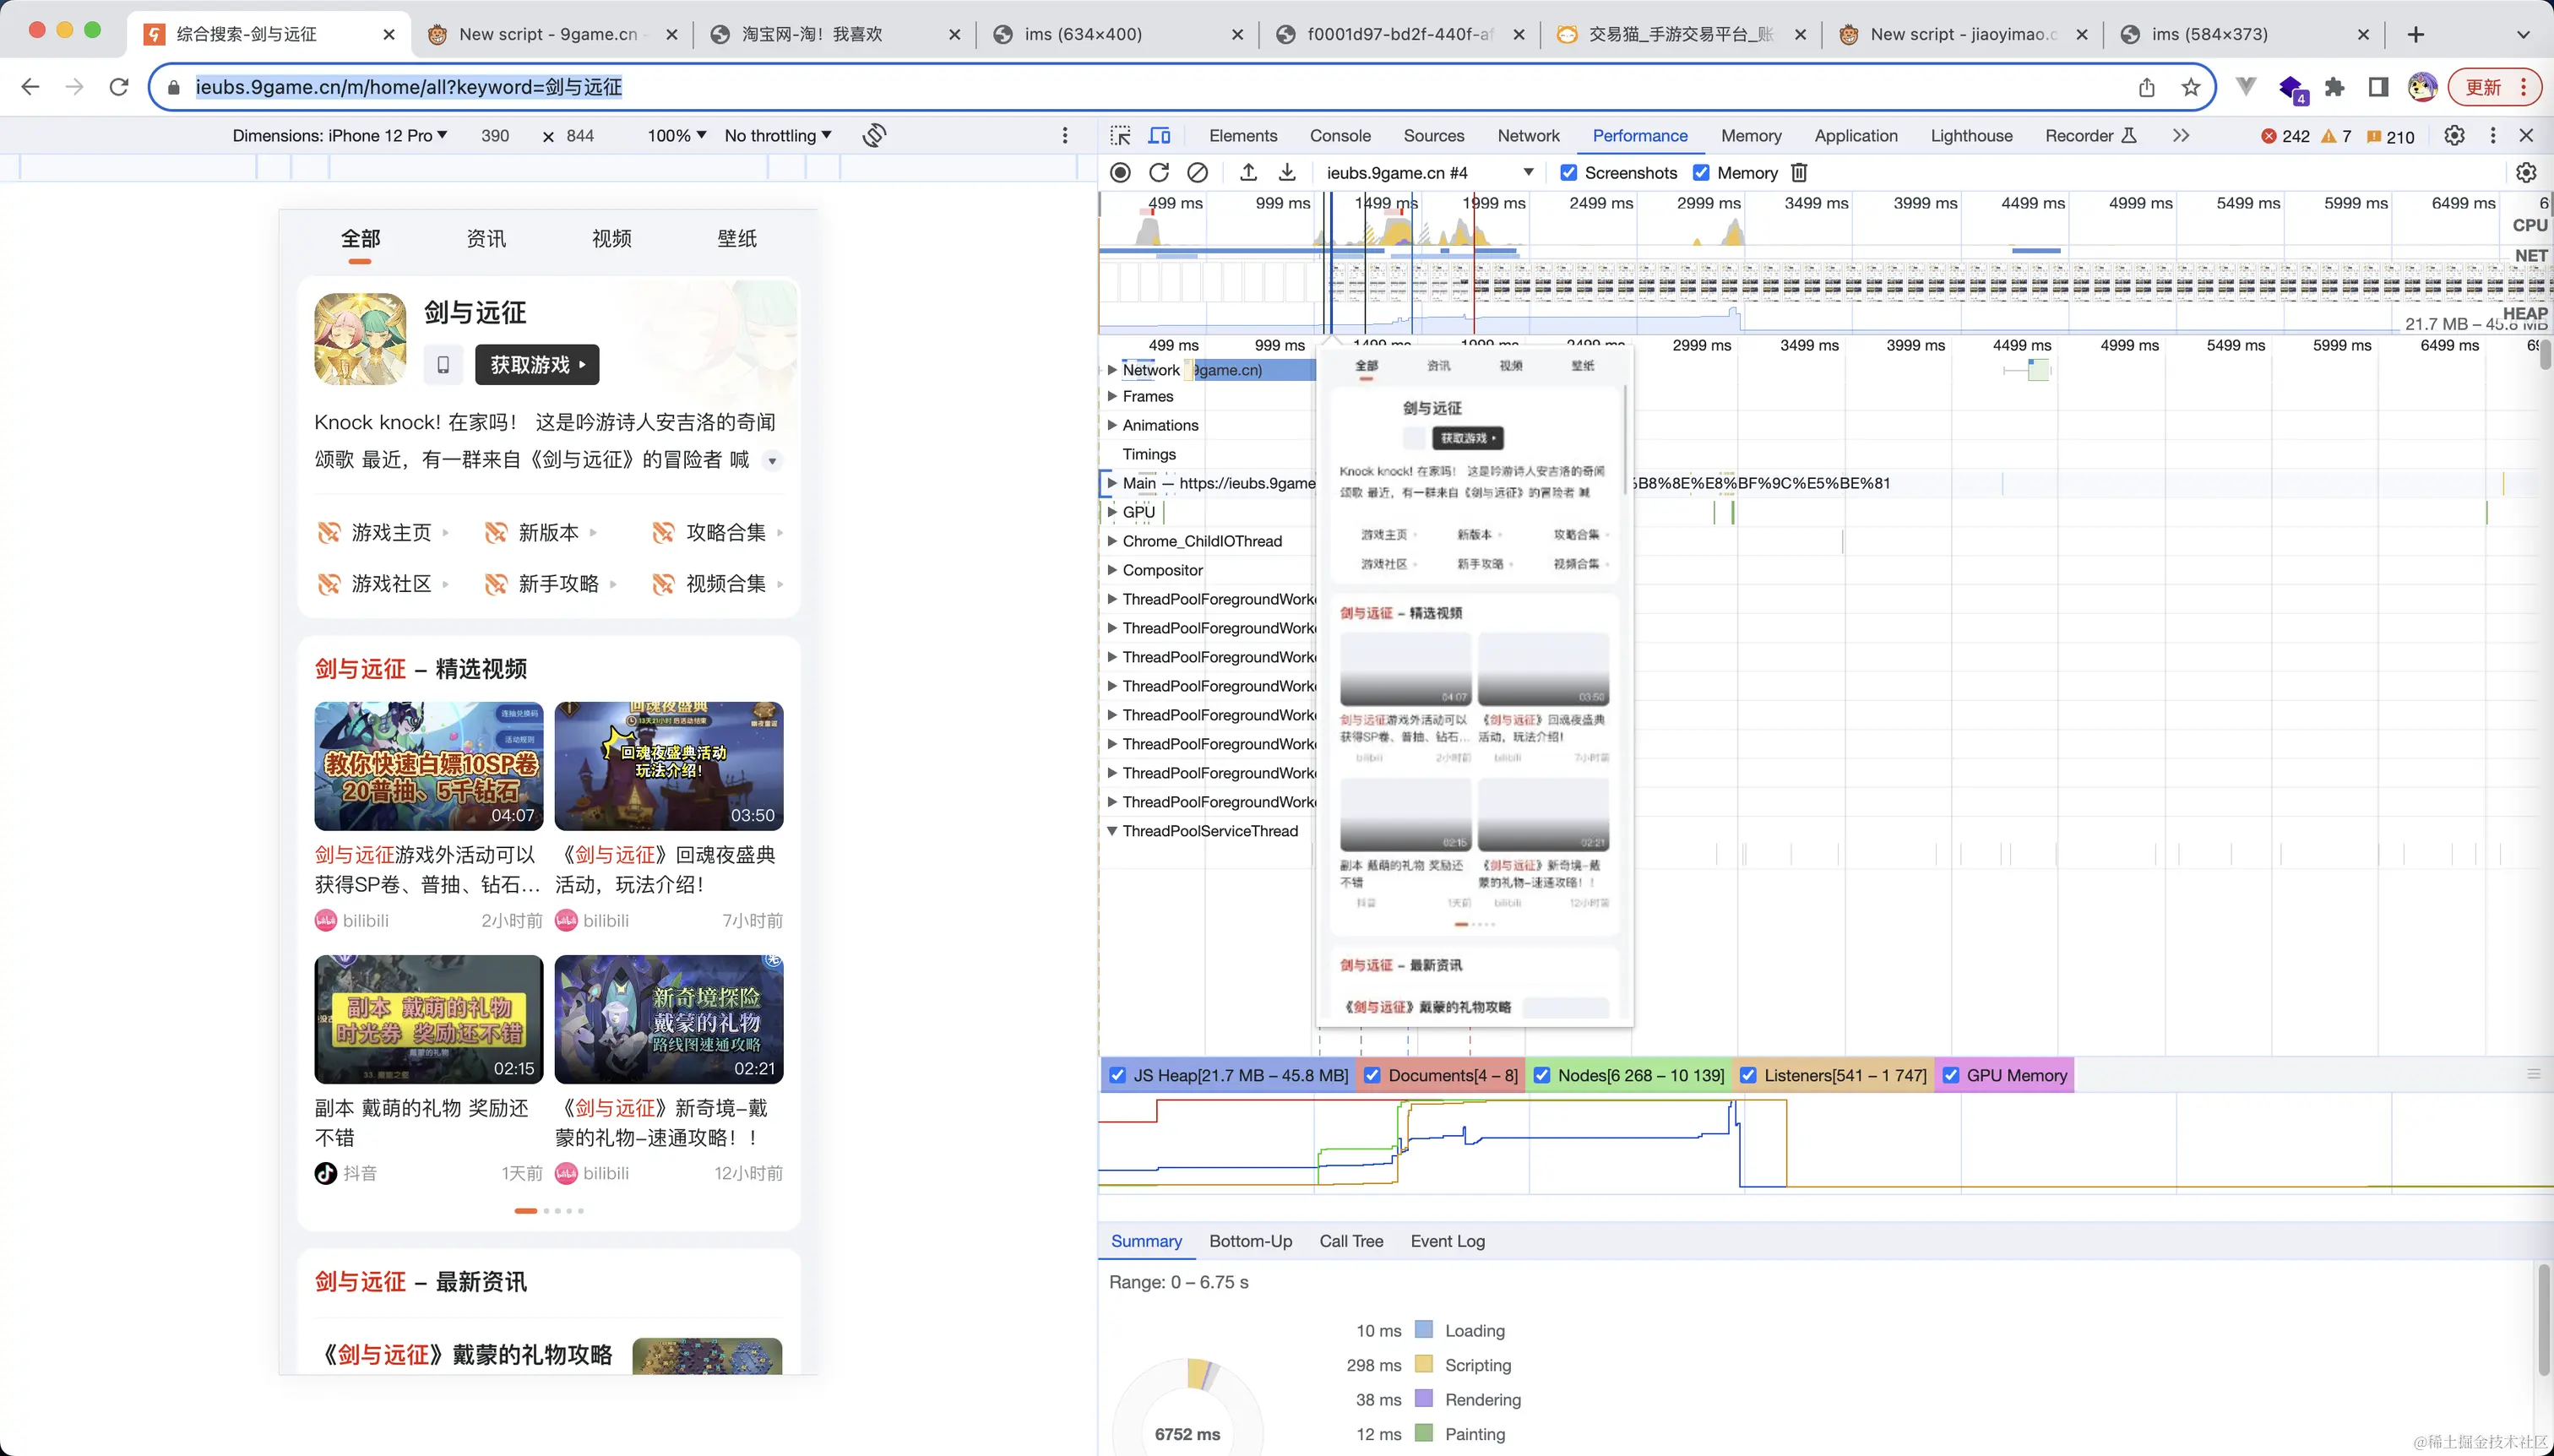Expand the Frames track
Image resolution: width=2554 pixels, height=1456 pixels.
[1112, 397]
